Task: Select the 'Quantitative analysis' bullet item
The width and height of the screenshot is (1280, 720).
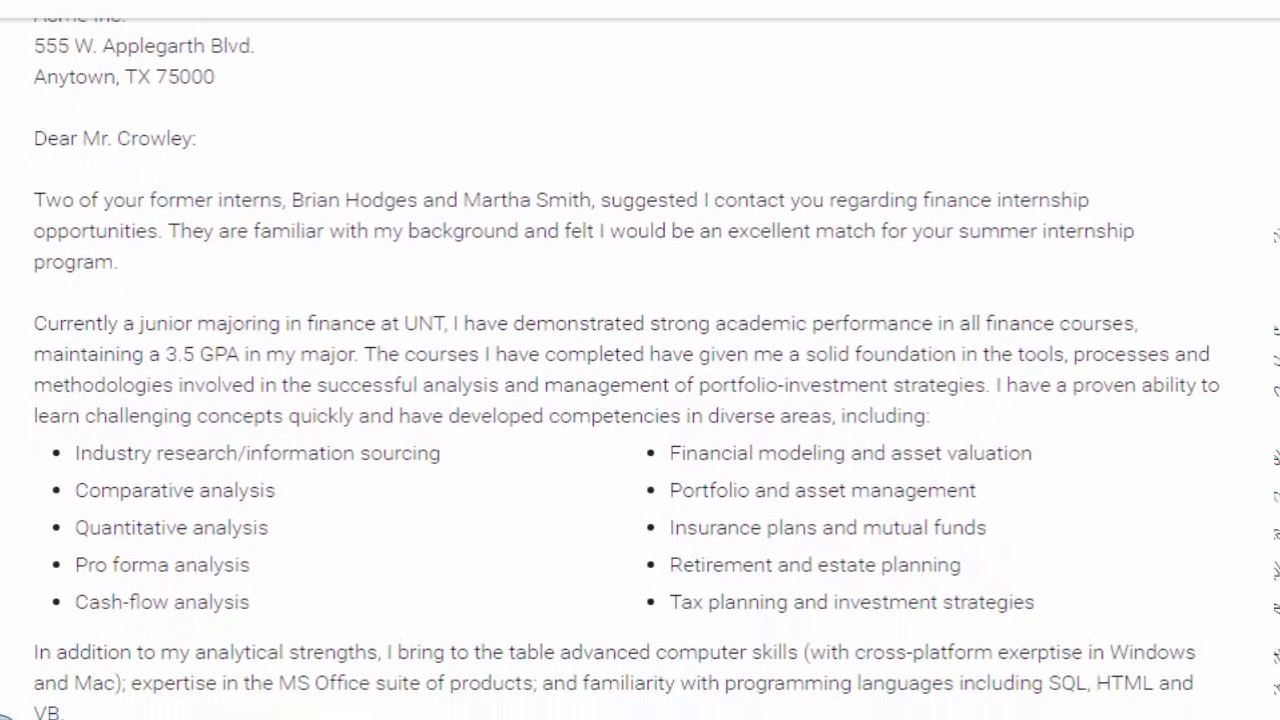Action: tap(171, 527)
